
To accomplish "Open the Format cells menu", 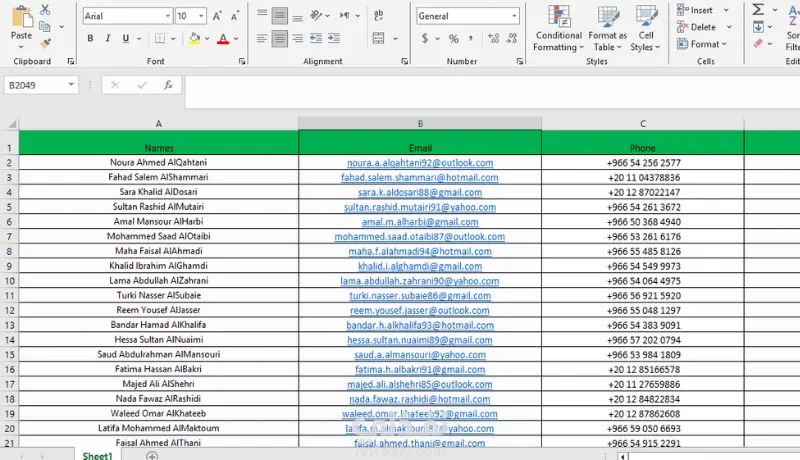I will 703,44.
